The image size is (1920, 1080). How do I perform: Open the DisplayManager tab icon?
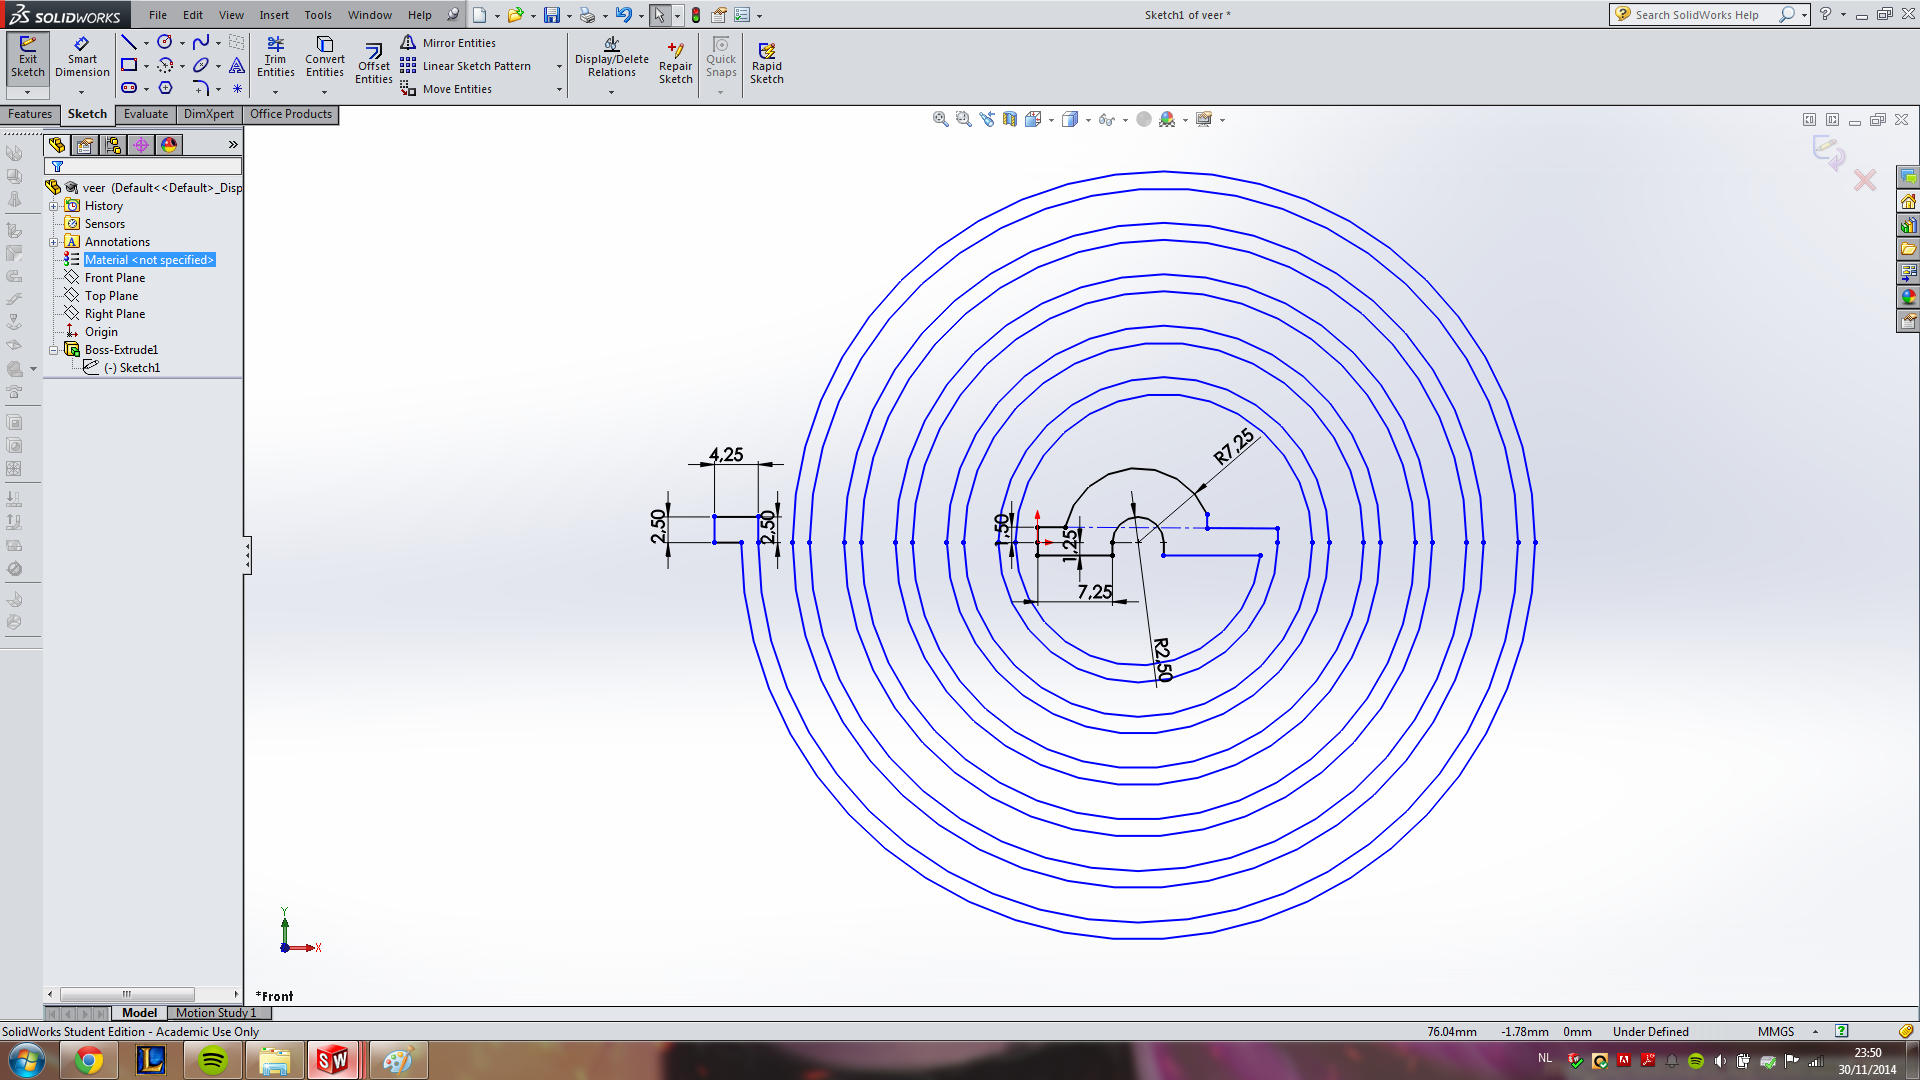[169, 145]
